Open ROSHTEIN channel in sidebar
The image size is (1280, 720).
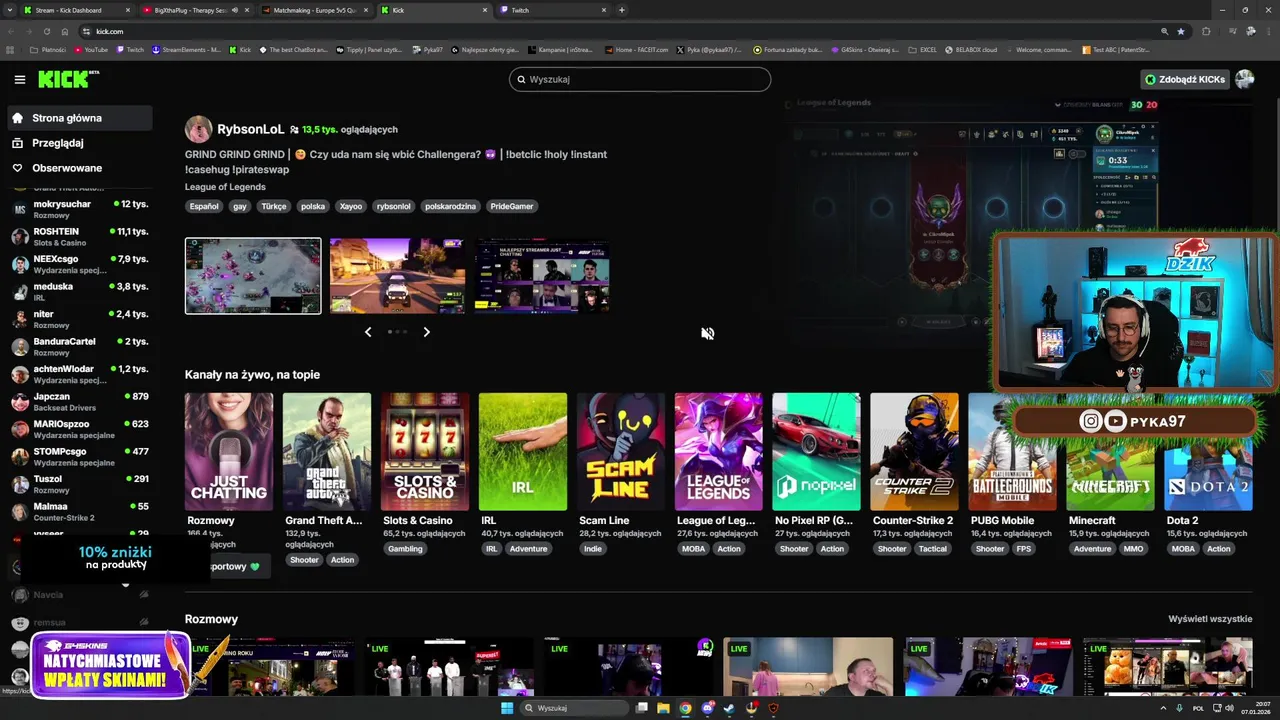coord(78,236)
